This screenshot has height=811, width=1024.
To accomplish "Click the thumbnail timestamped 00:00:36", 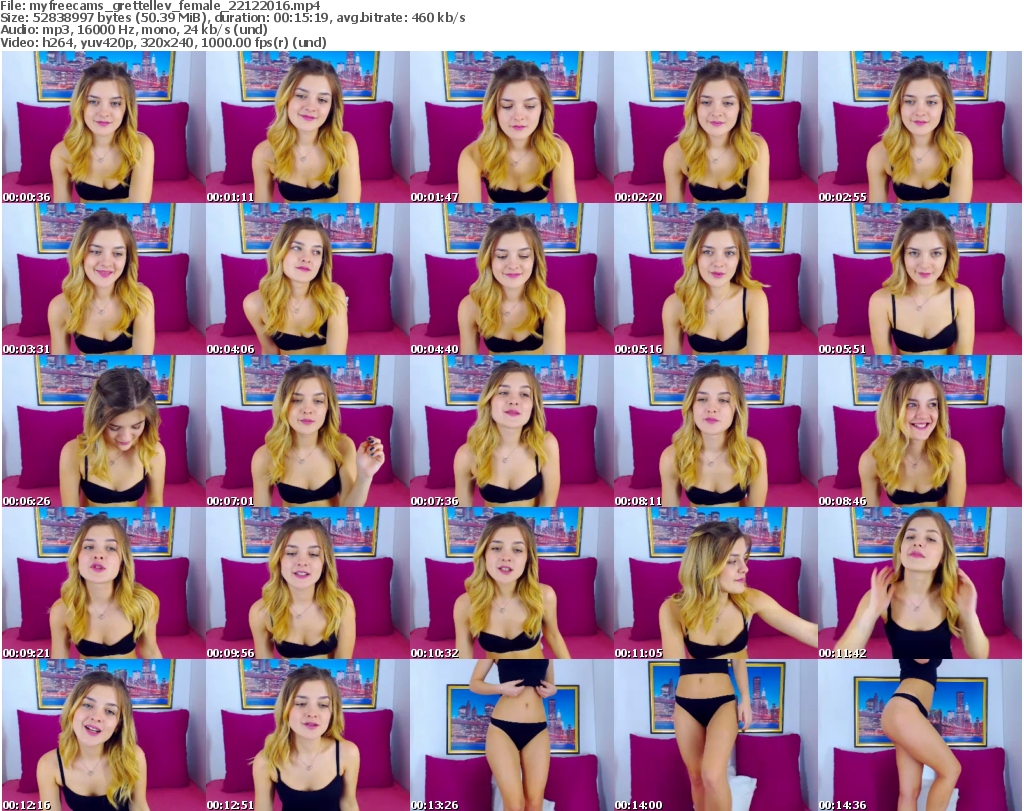I will tap(103, 127).
